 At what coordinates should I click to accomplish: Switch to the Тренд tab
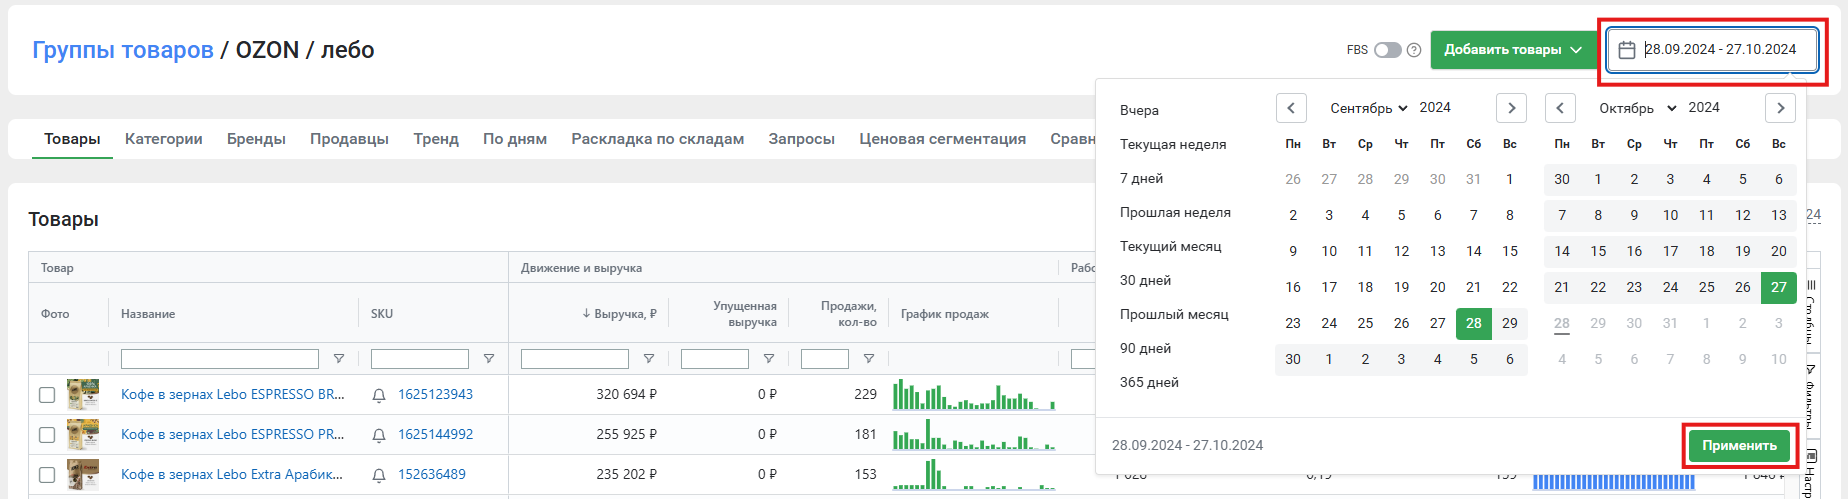(x=436, y=139)
